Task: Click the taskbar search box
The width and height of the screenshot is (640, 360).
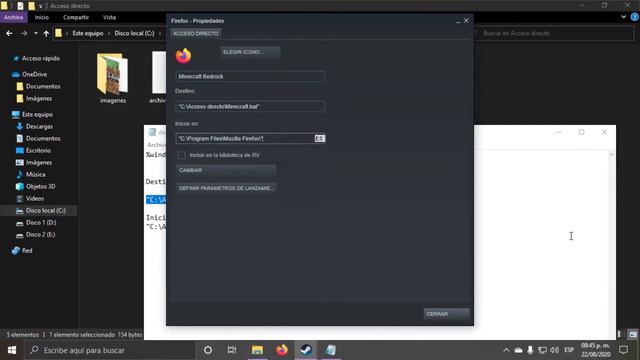Action: 110,350
